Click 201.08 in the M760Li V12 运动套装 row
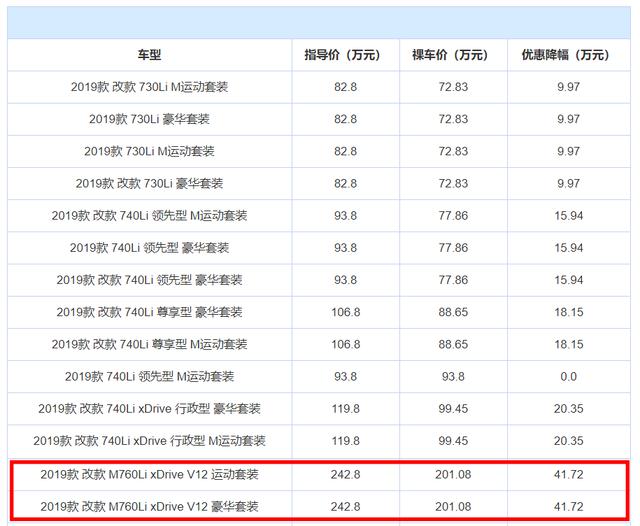640x526 pixels. click(x=453, y=475)
